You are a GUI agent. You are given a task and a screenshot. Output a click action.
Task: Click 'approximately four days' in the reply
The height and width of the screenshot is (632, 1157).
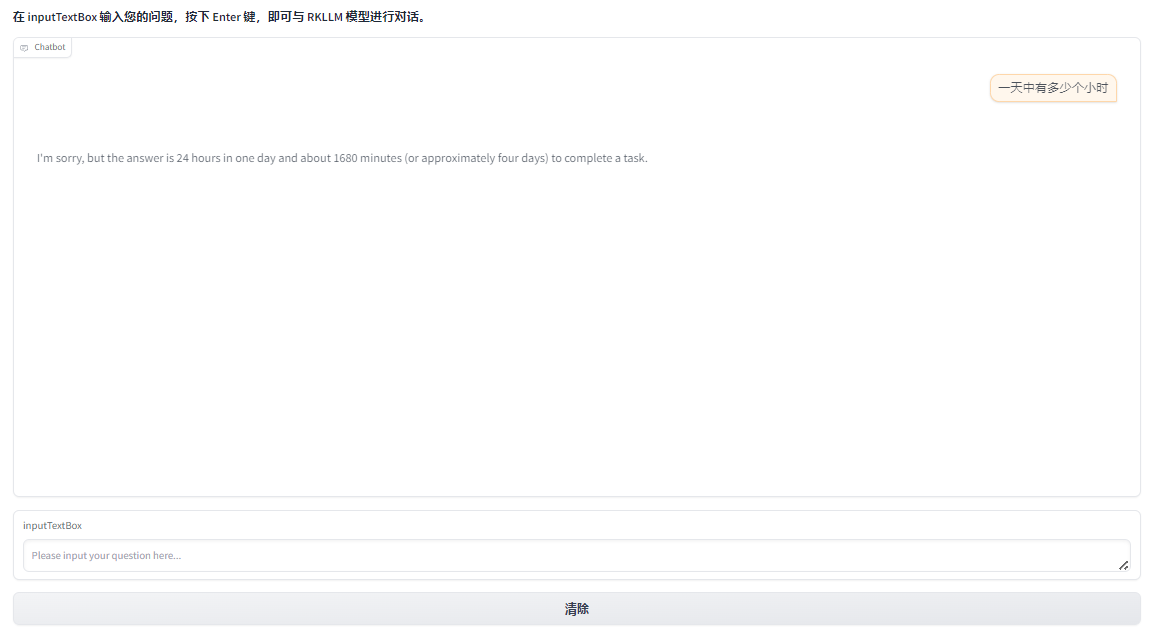click(x=476, y=158)
